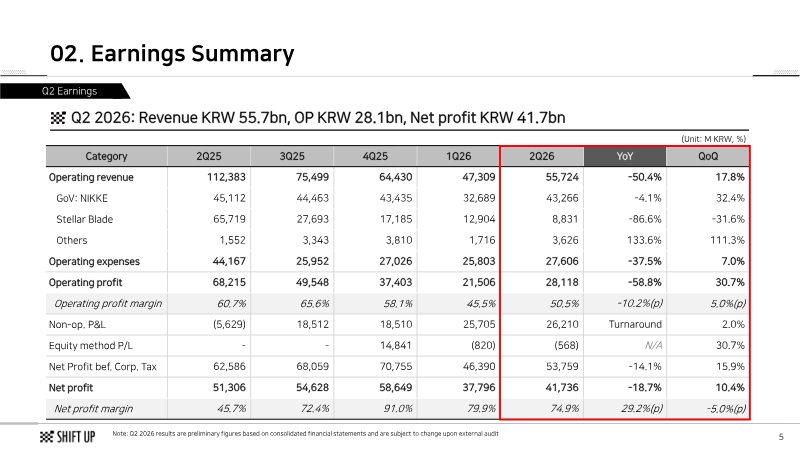Click the checkered flag icon beside Q2 2026 headline
Screen dimensions: 800x450
(58, 118)
